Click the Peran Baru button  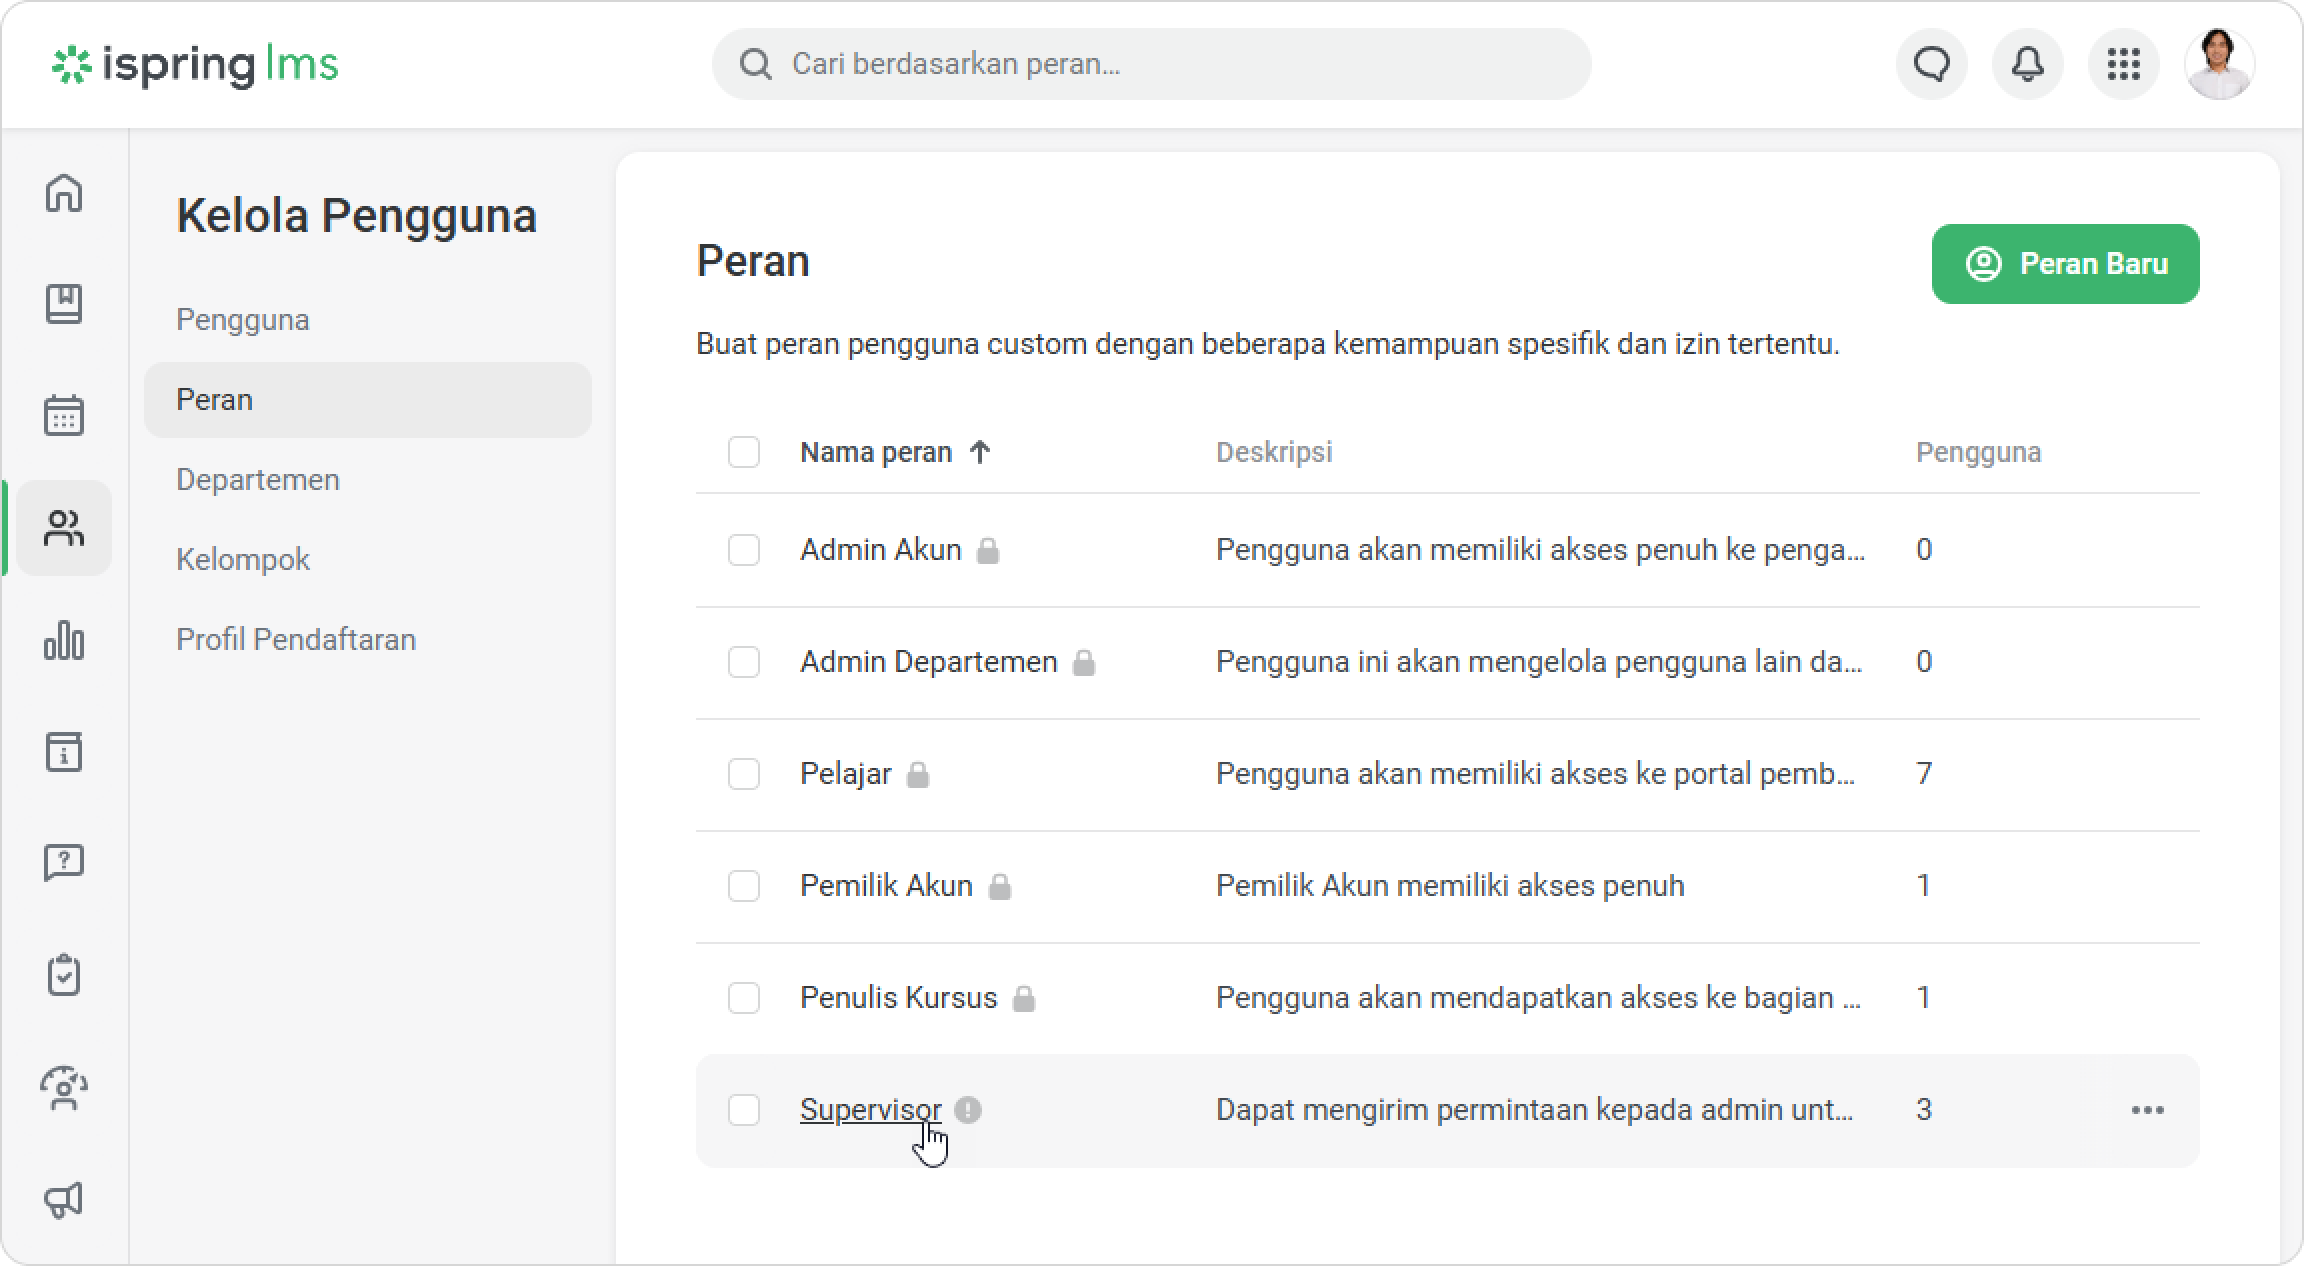coord(2065,264)
